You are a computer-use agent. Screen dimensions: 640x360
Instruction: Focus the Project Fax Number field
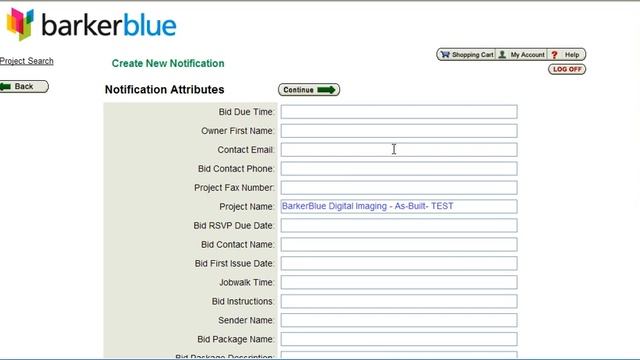(x=399, y=188)
